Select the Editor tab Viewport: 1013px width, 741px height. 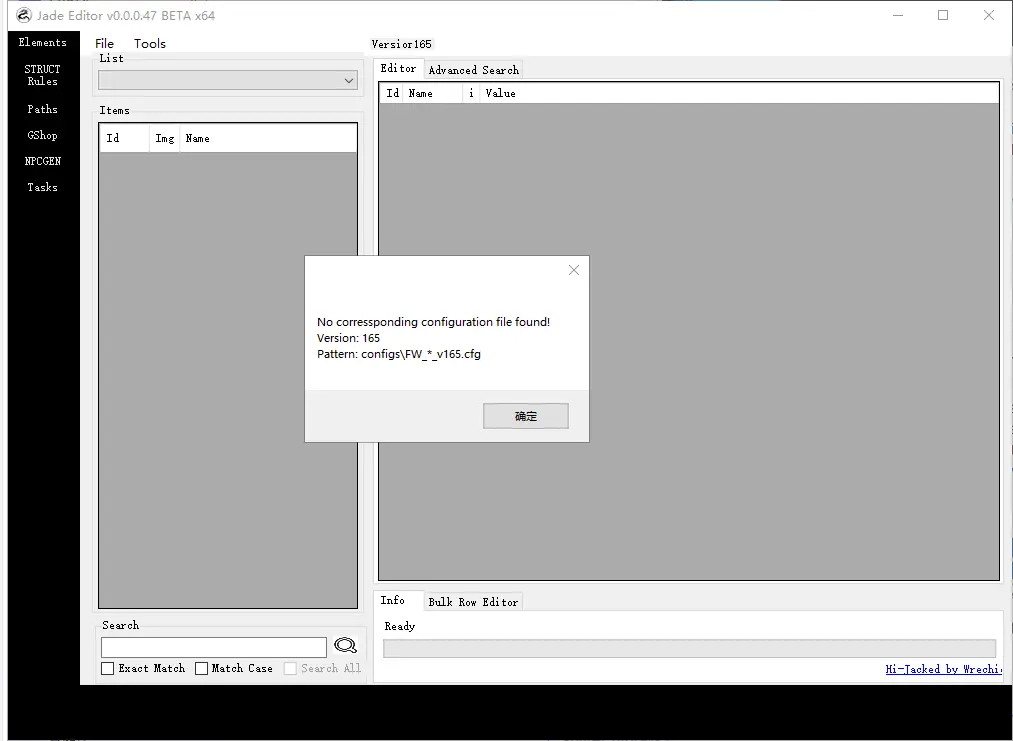click(398, 68)
